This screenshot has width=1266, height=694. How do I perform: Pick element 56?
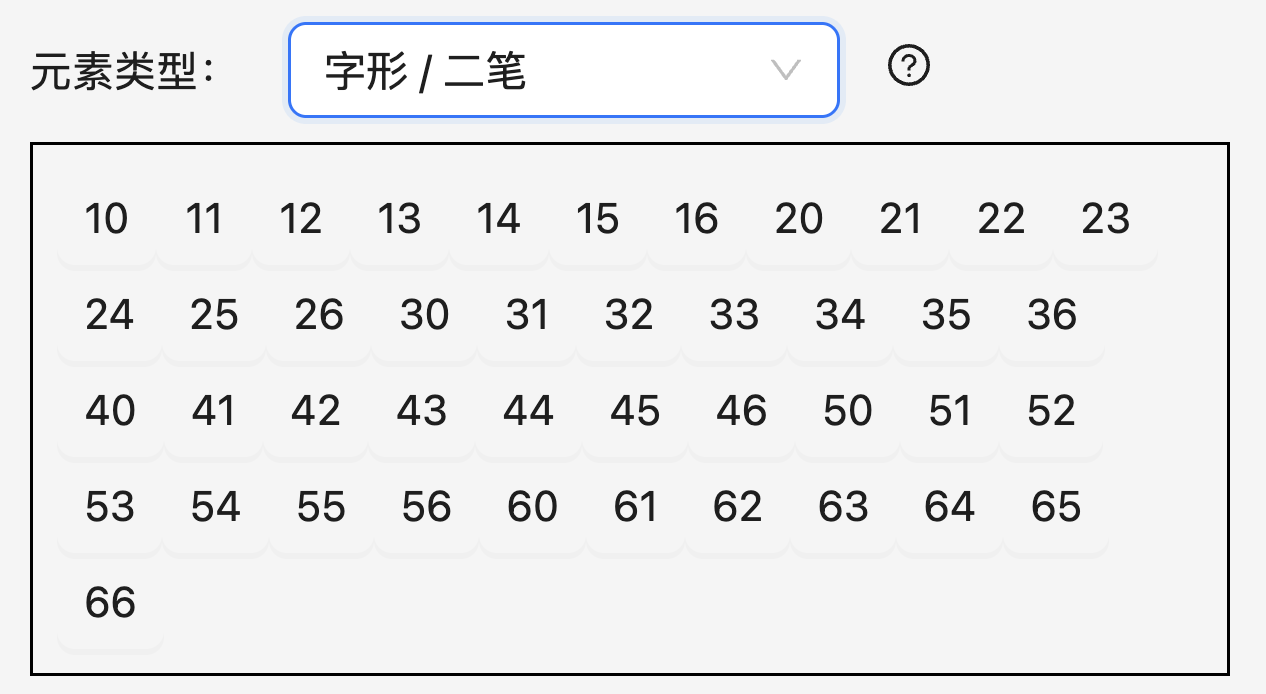click(426, 508)
